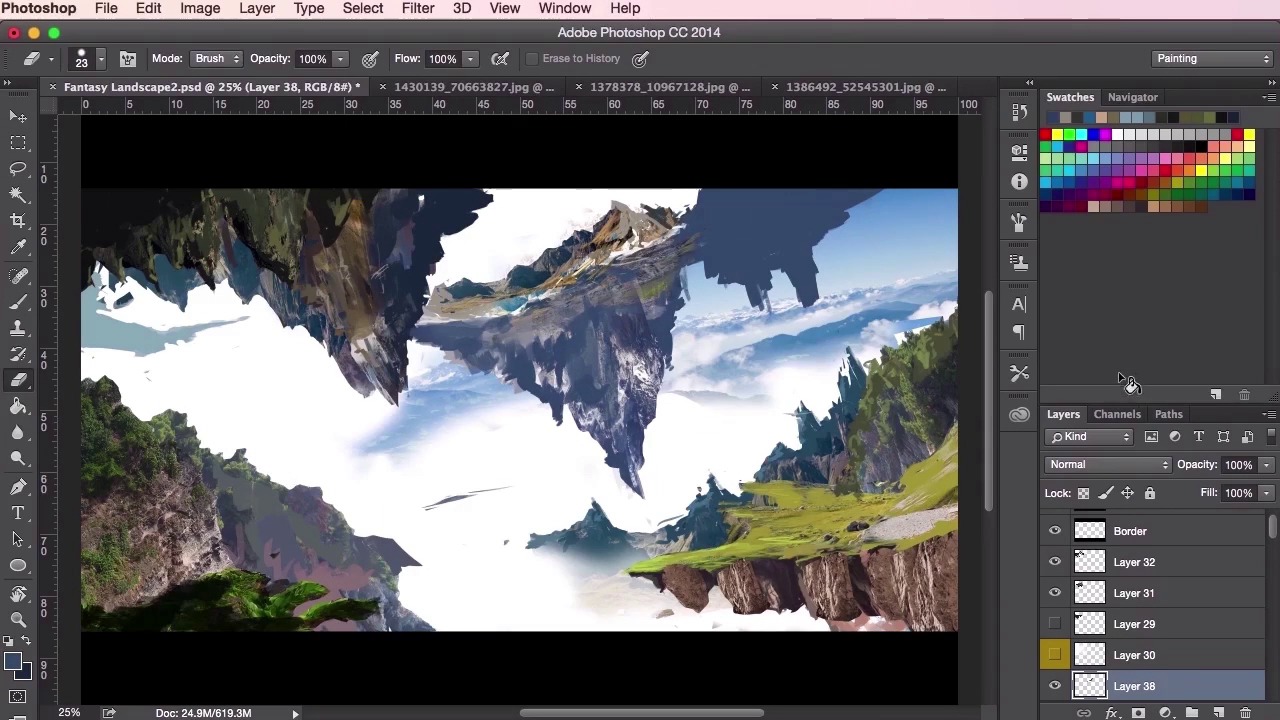Add a layer mask from Layers panel footer
The image size is (1280, 720).
click(1138, 713)
